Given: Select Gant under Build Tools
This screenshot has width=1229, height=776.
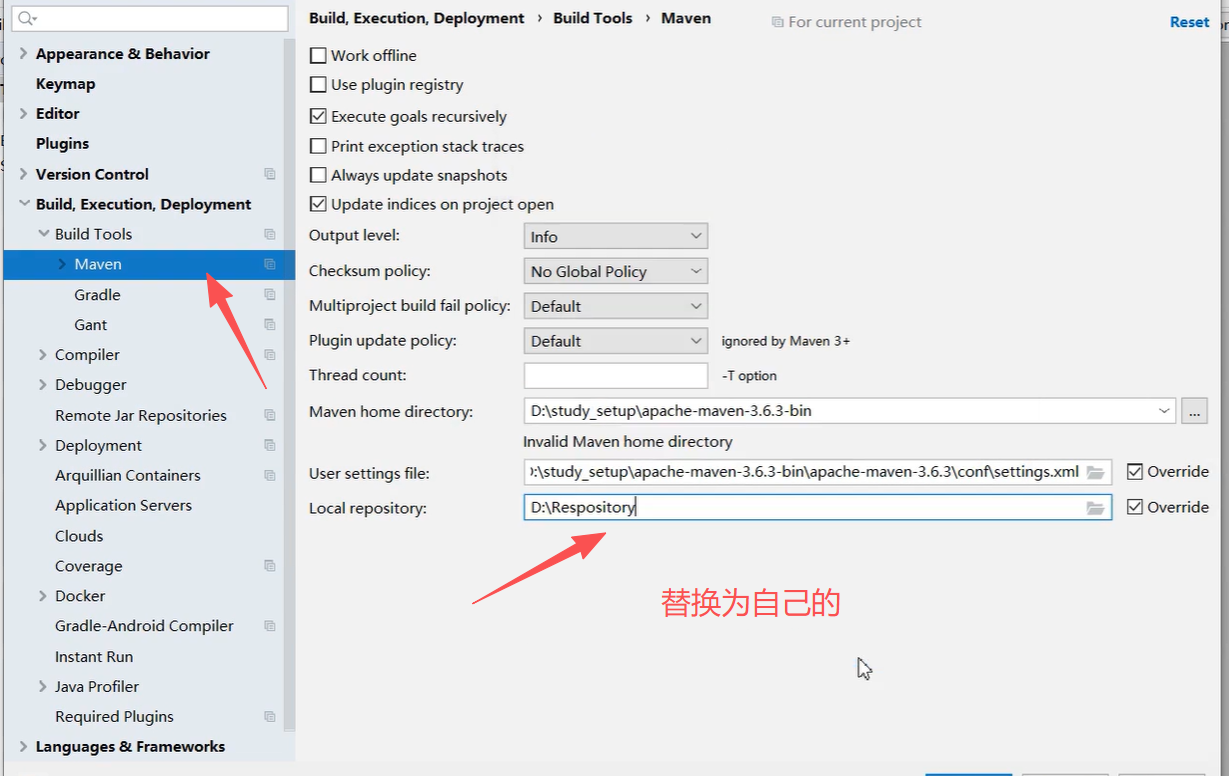Looking at the screenshot, I should (90, 325).
